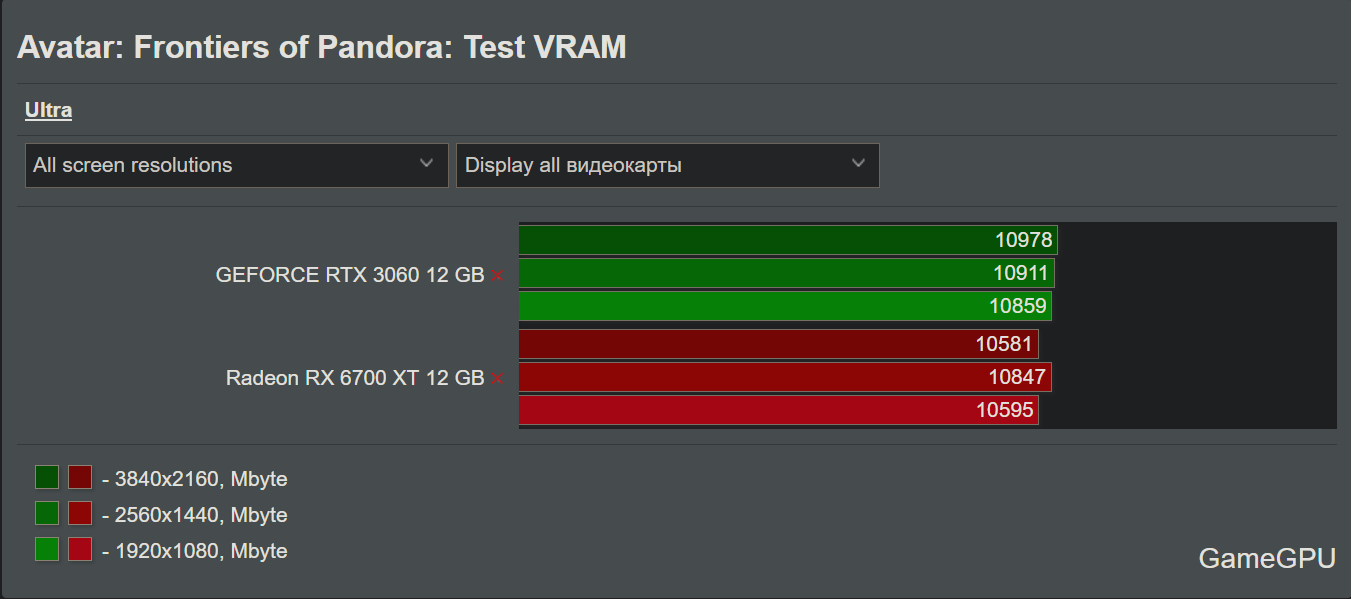Screen dimensions: 1351x599
Task: Remove GEFORCE RTX 3060 12 GB with red X
Action: pyautogui.click(x=498, y=275)
